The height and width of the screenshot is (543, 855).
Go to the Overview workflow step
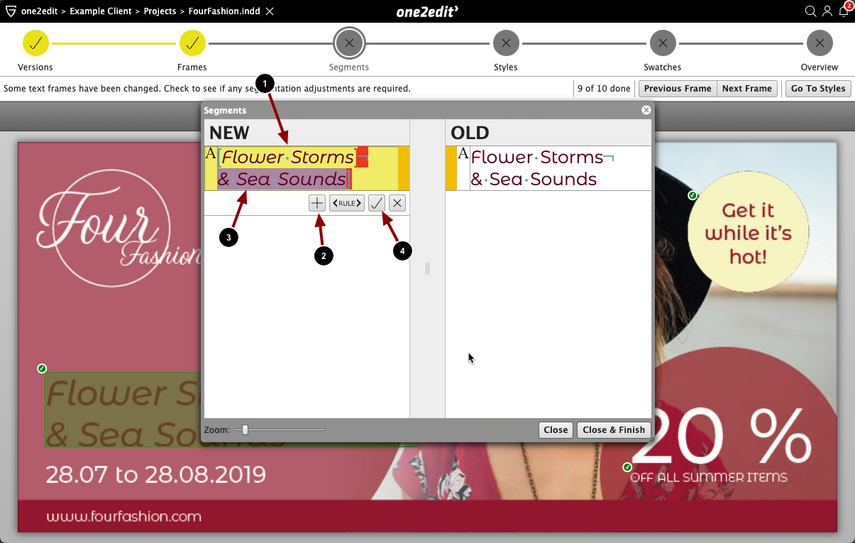(x=820, y=43)
